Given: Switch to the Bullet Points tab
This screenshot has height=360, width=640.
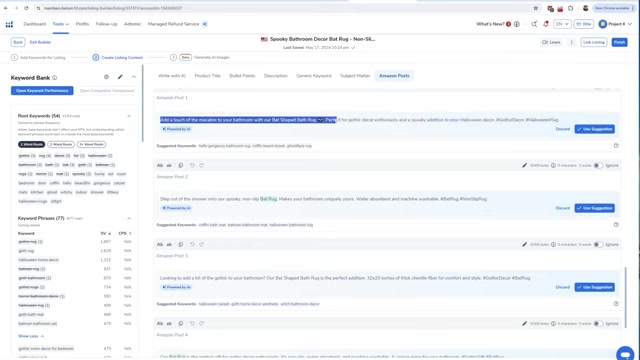Looking at the screenshot, I should [242, 76].
